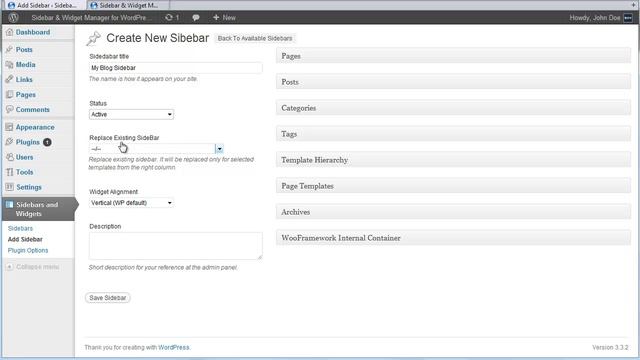The height and width of the screenshot is (360, 640).
Task: Click the Tools icon in the menu
Action: (x=9, y=172)
